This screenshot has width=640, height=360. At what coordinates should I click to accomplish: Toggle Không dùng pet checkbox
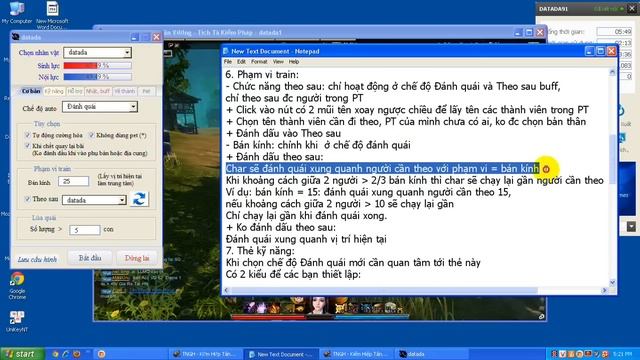click(x=92, y=135)
